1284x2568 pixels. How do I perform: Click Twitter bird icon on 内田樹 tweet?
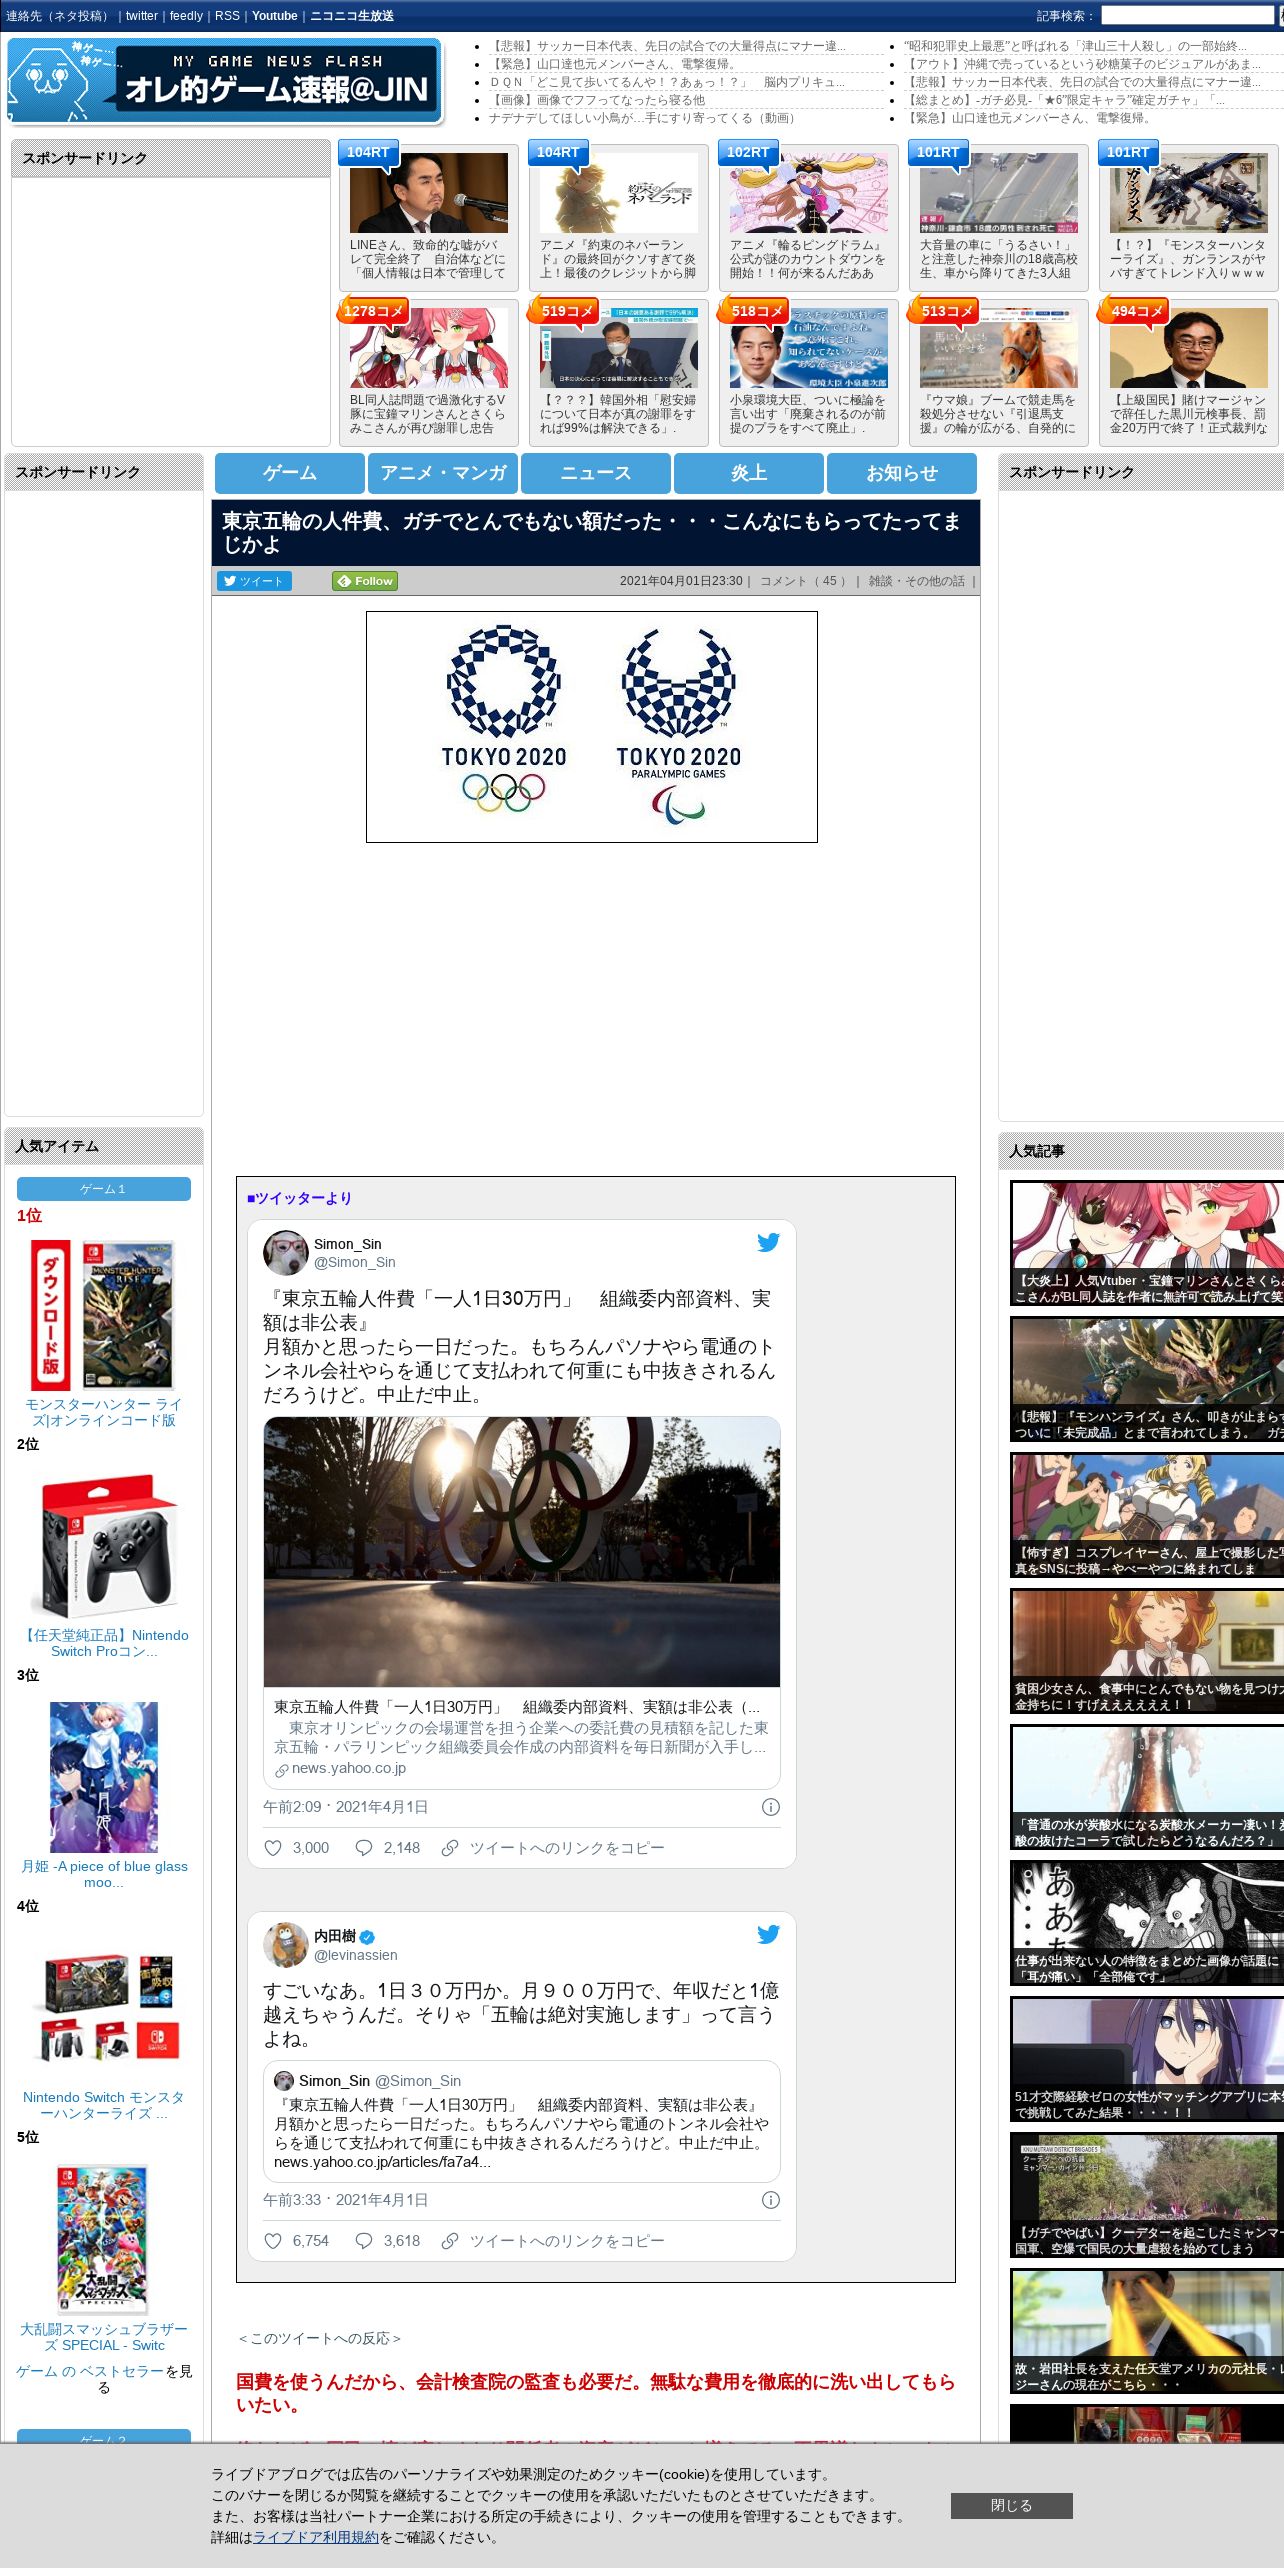(768, 1934)
